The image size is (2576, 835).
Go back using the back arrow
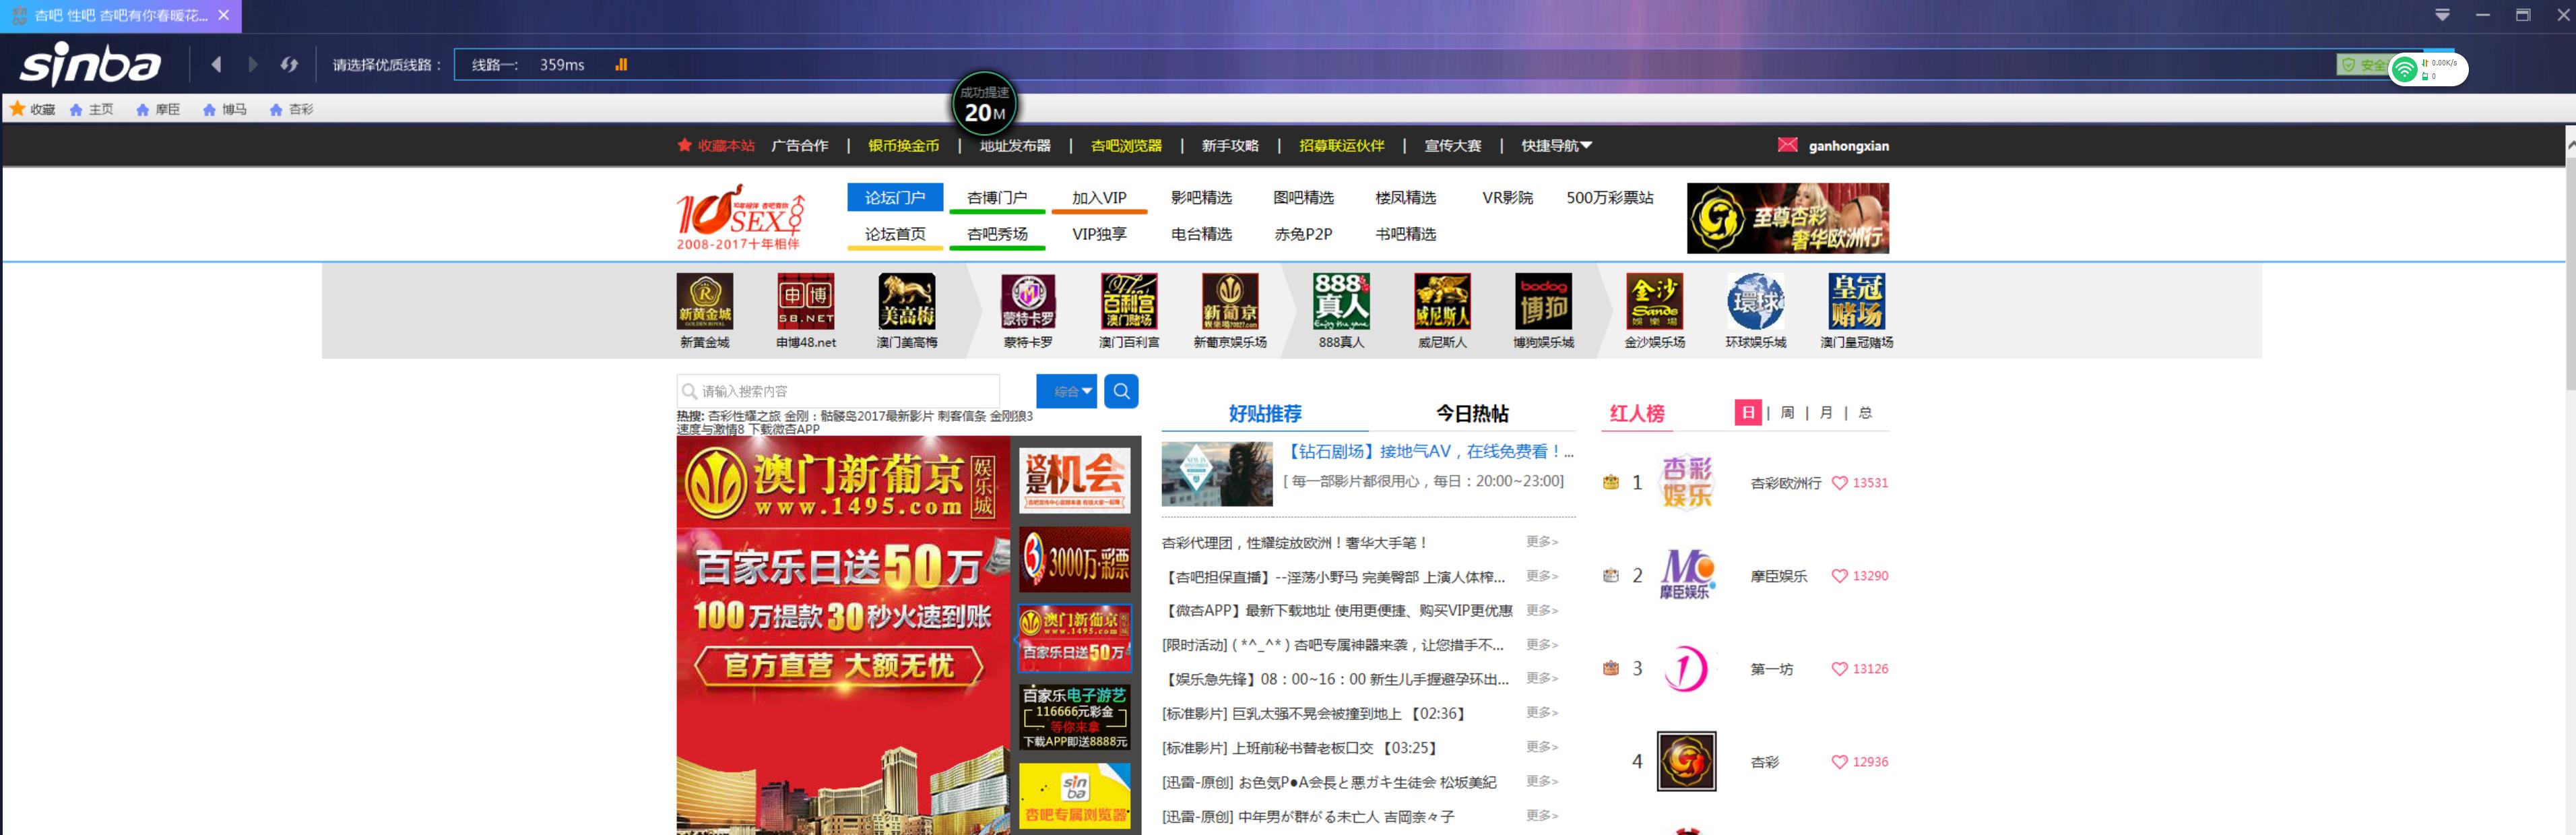coord(216,65)
